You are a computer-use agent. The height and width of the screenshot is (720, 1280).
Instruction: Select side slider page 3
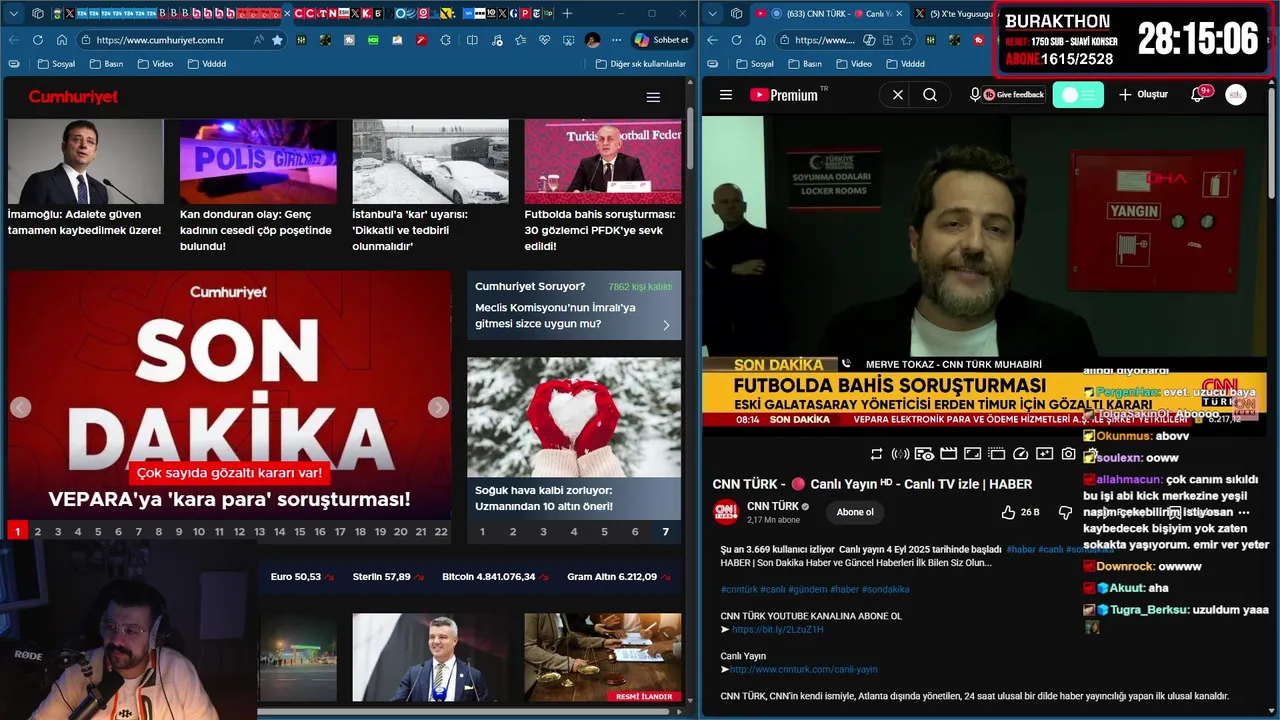pyautogui.click(x=543, y=531)
